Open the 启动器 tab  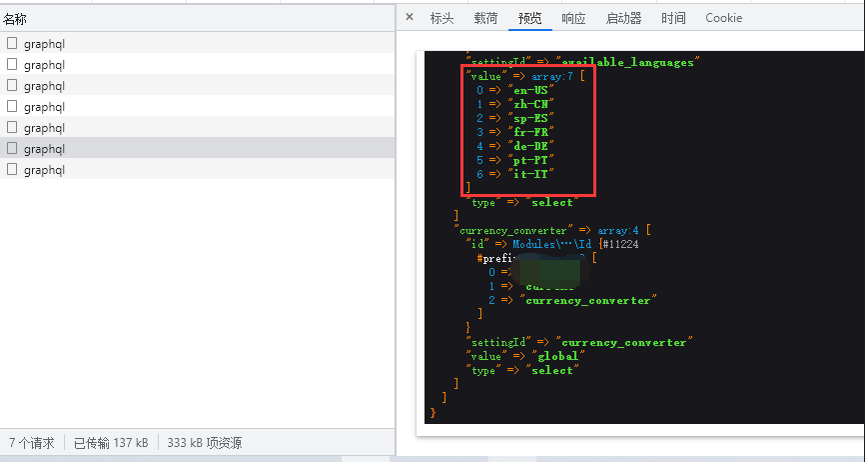[624, 18]
